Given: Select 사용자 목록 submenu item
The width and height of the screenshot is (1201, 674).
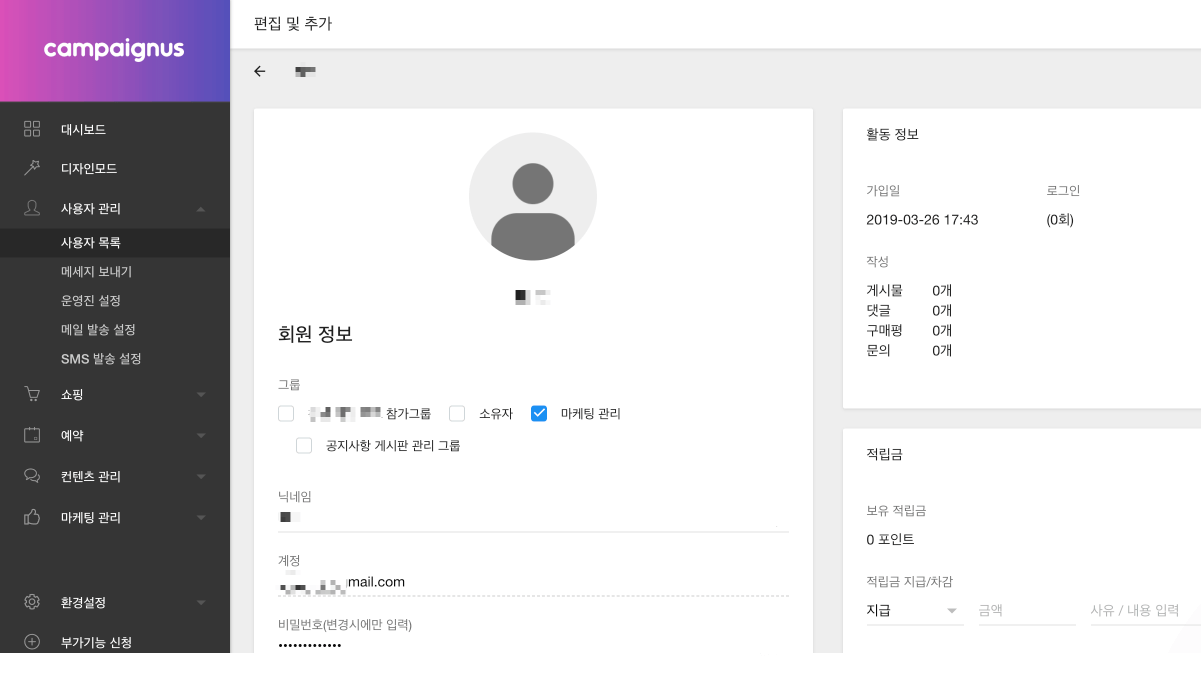Looking at the screenshot, I should [91, 243].
